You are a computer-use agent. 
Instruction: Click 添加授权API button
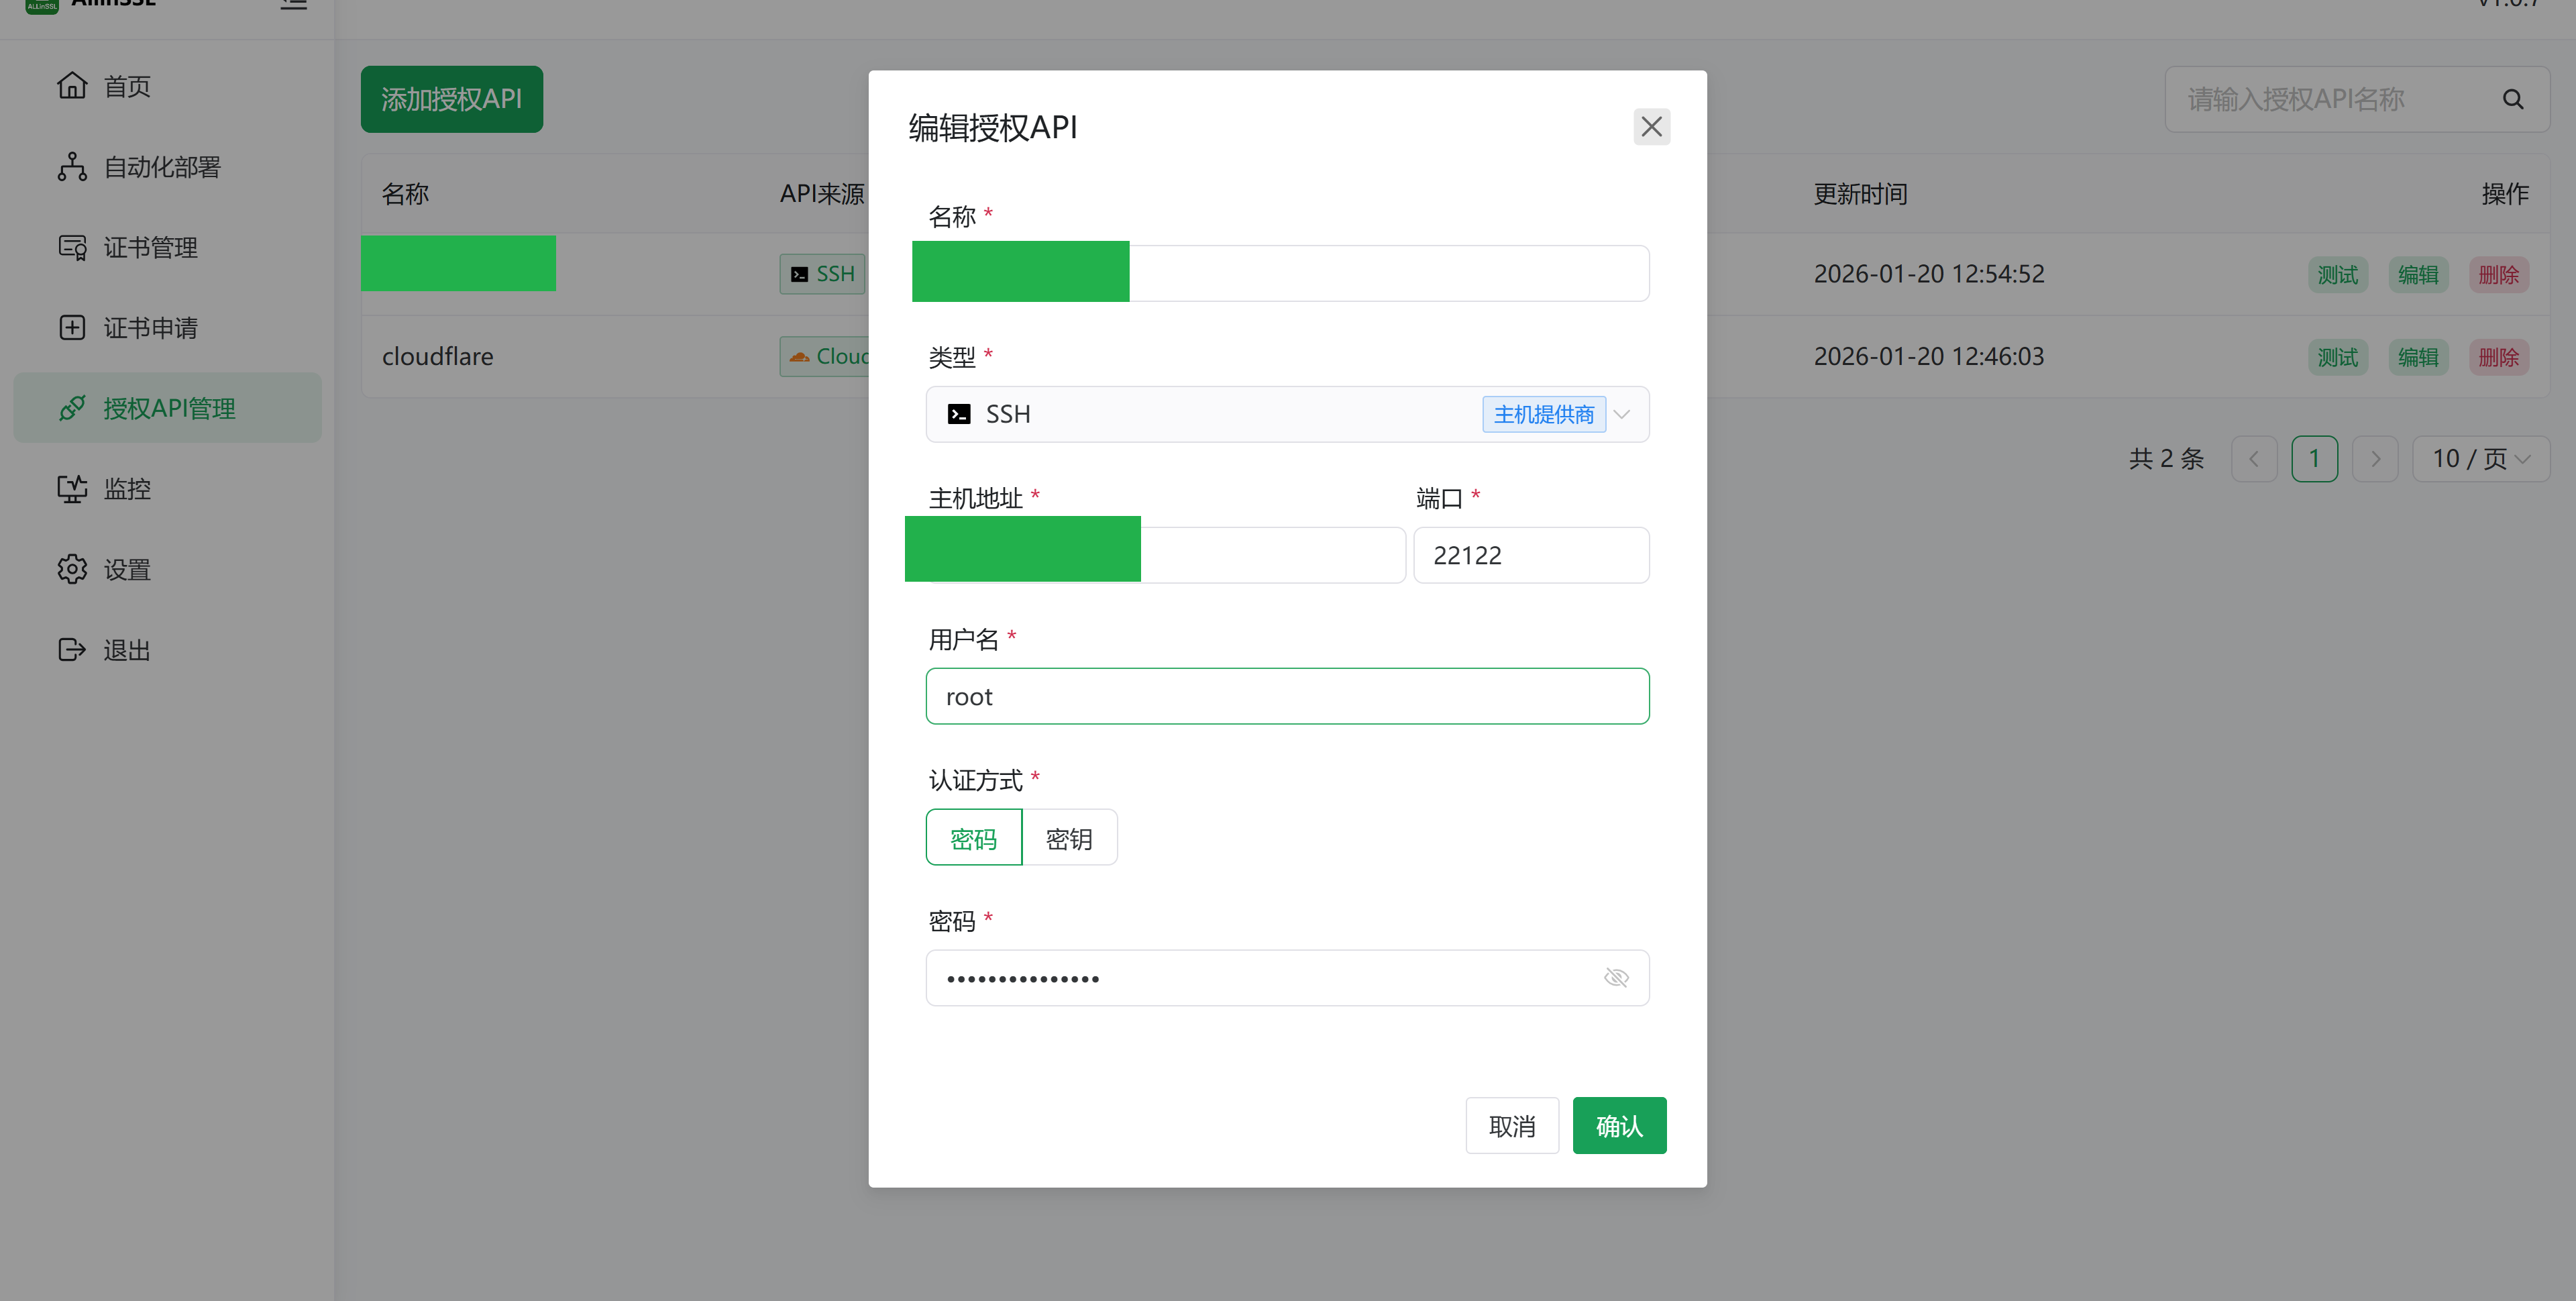(452, 99)
